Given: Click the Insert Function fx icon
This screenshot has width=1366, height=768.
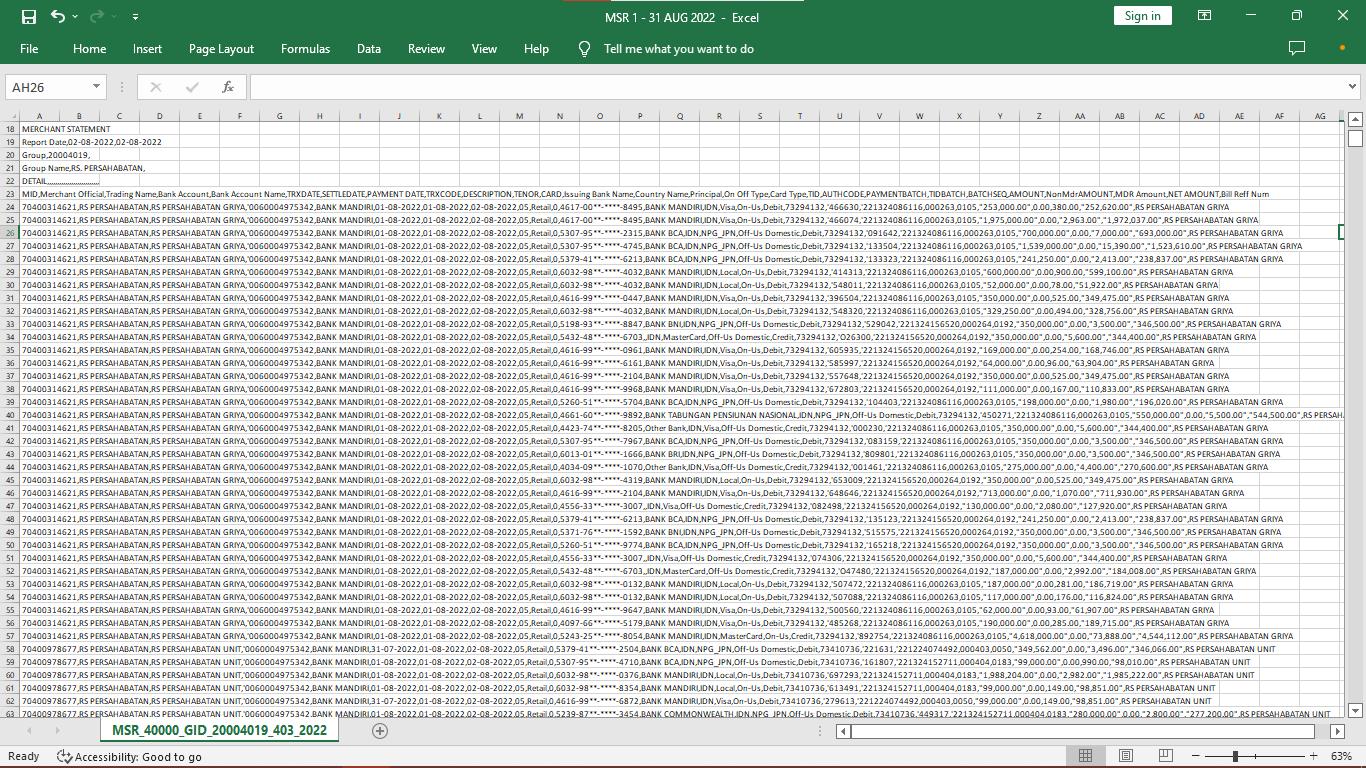Looking at the screenshot, I should (x=228, y=87).
